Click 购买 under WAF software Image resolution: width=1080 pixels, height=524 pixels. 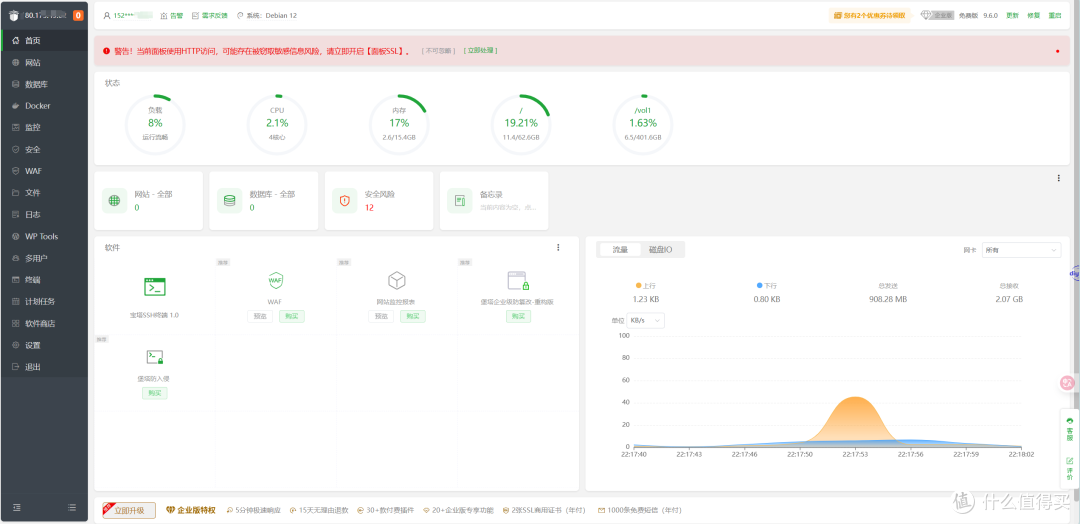[291, 317]
